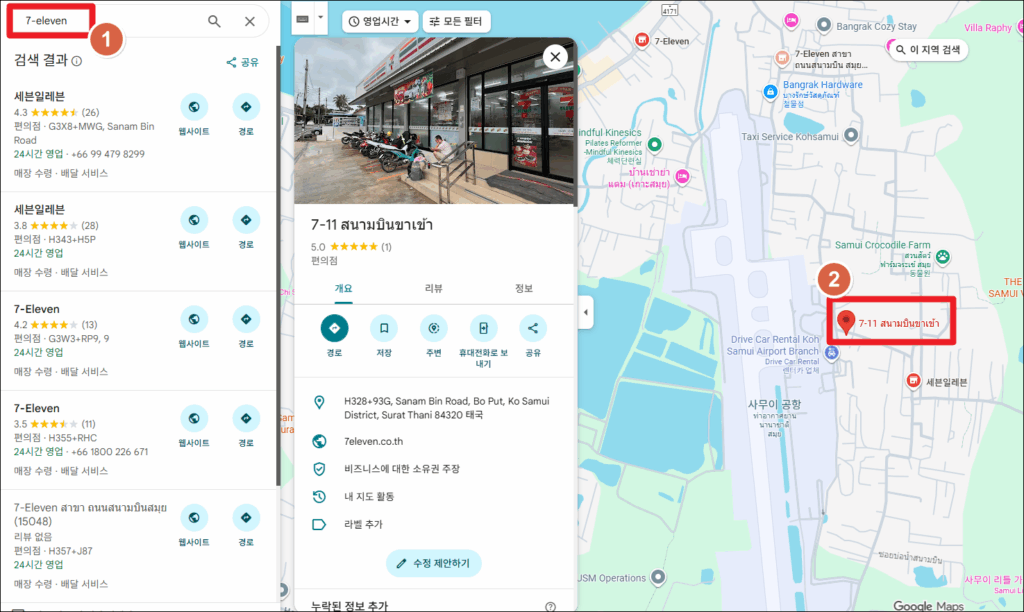Click 이 지역 검색 on the map
The width and height of the screenshot is (1024, 612).
coord(928,50)
